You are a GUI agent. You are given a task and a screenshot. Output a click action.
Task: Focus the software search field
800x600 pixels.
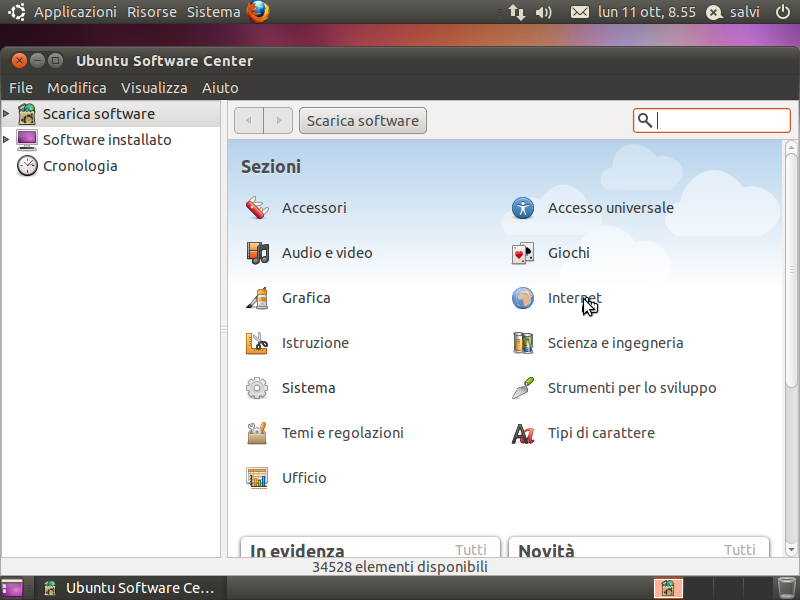[712, 121]
